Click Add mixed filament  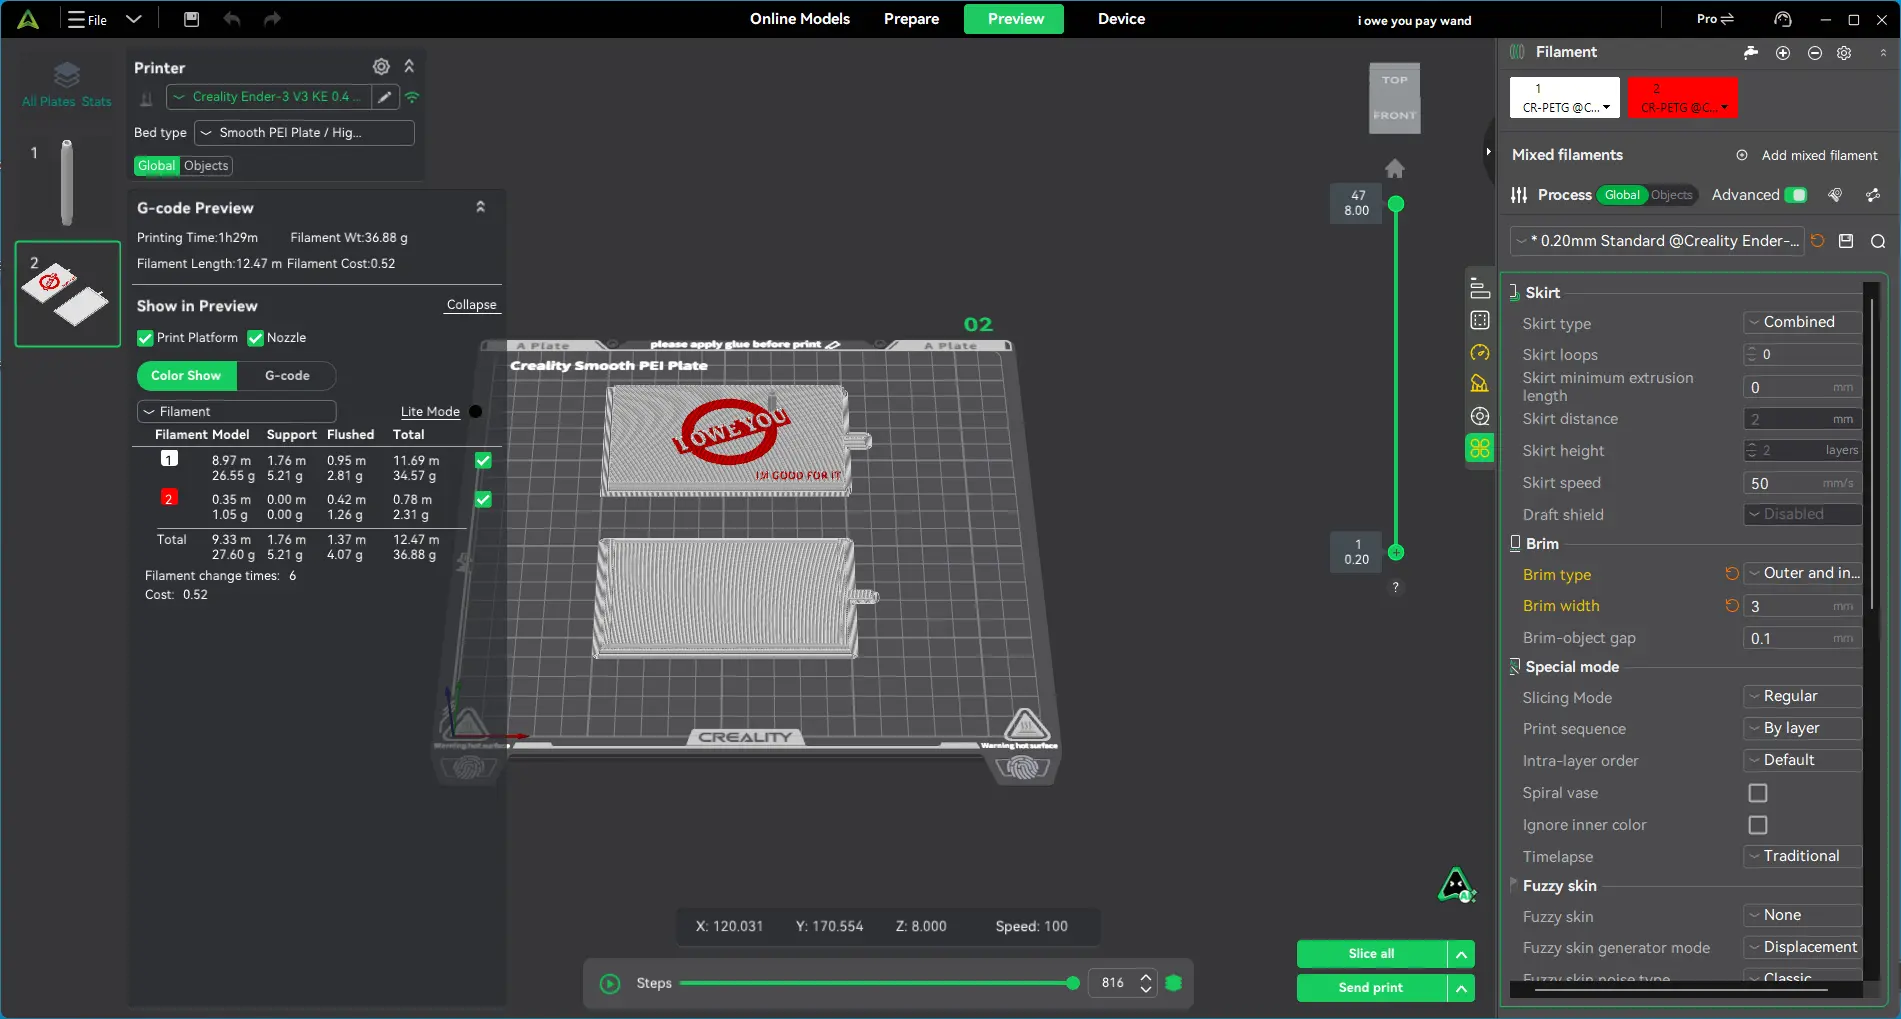tap(1807, 155)
